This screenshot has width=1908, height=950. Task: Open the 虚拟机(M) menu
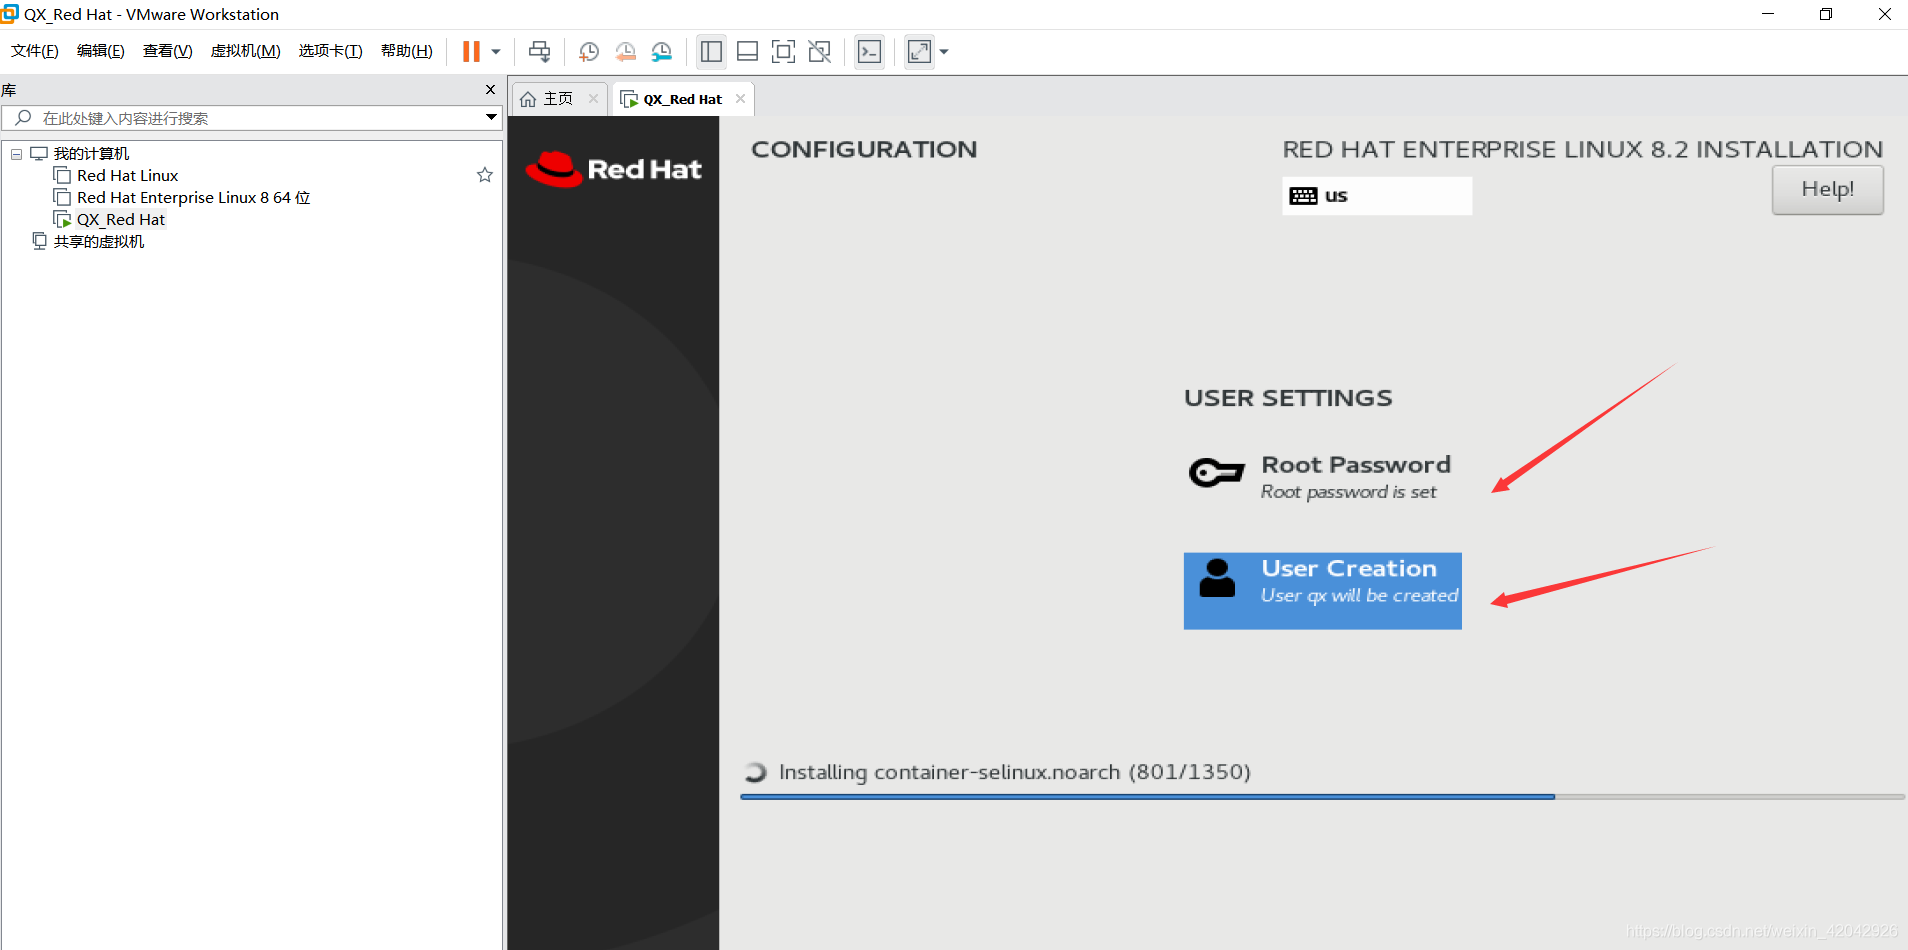pyautogui.click(x=245, y=51)
